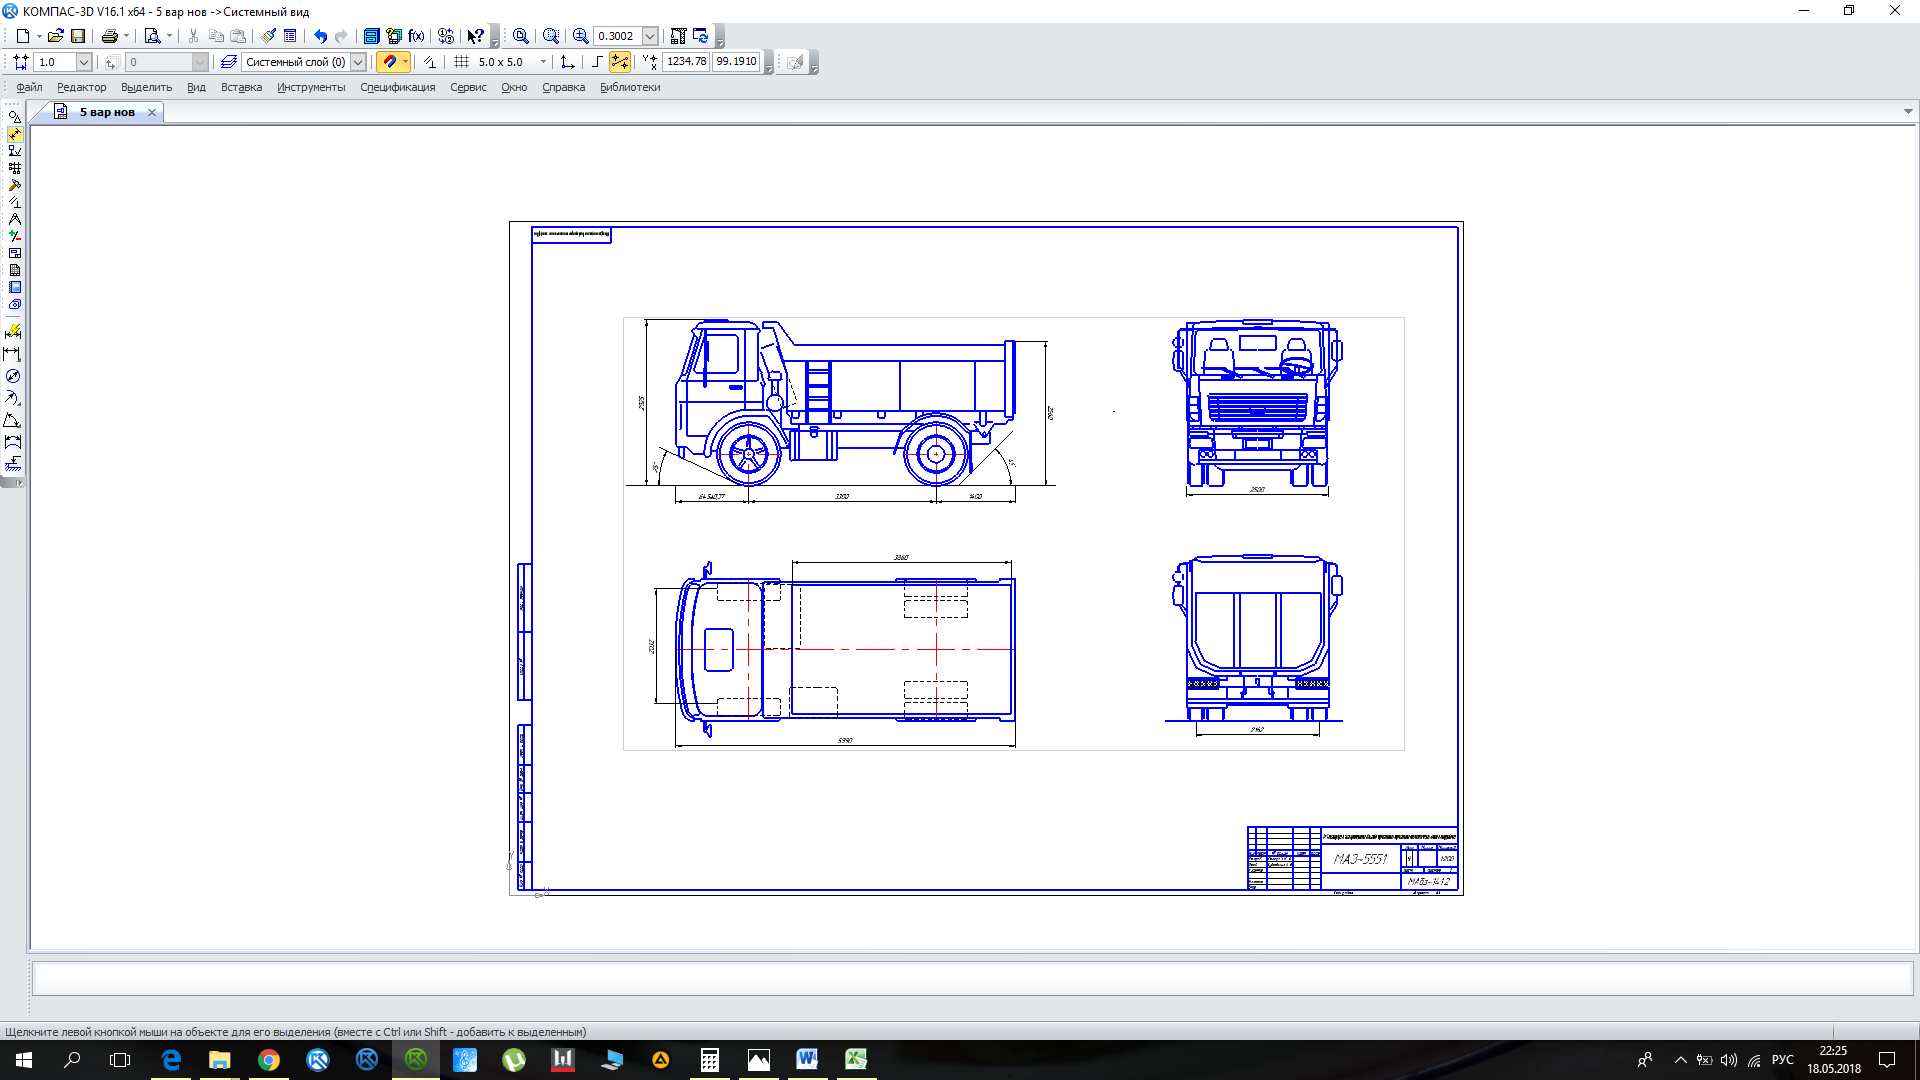The width and height of the screenshot is (1920, 1080).
Task: Open the Редактор menu
Action: point(81,88)
